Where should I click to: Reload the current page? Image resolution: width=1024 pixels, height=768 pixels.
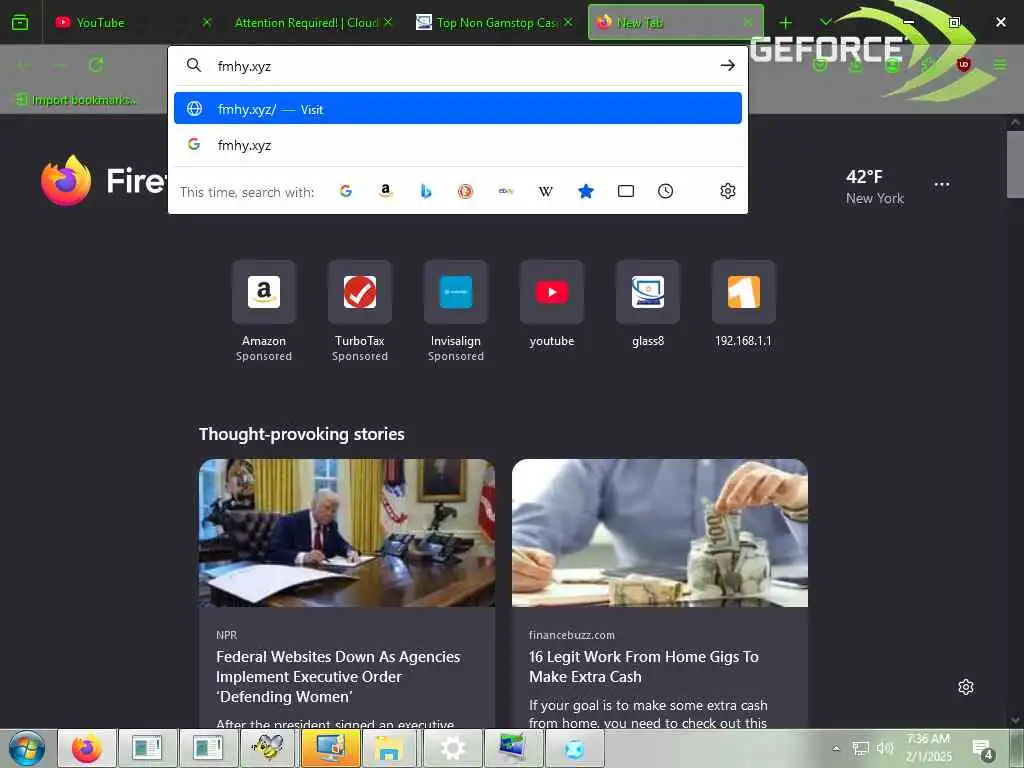97,65
